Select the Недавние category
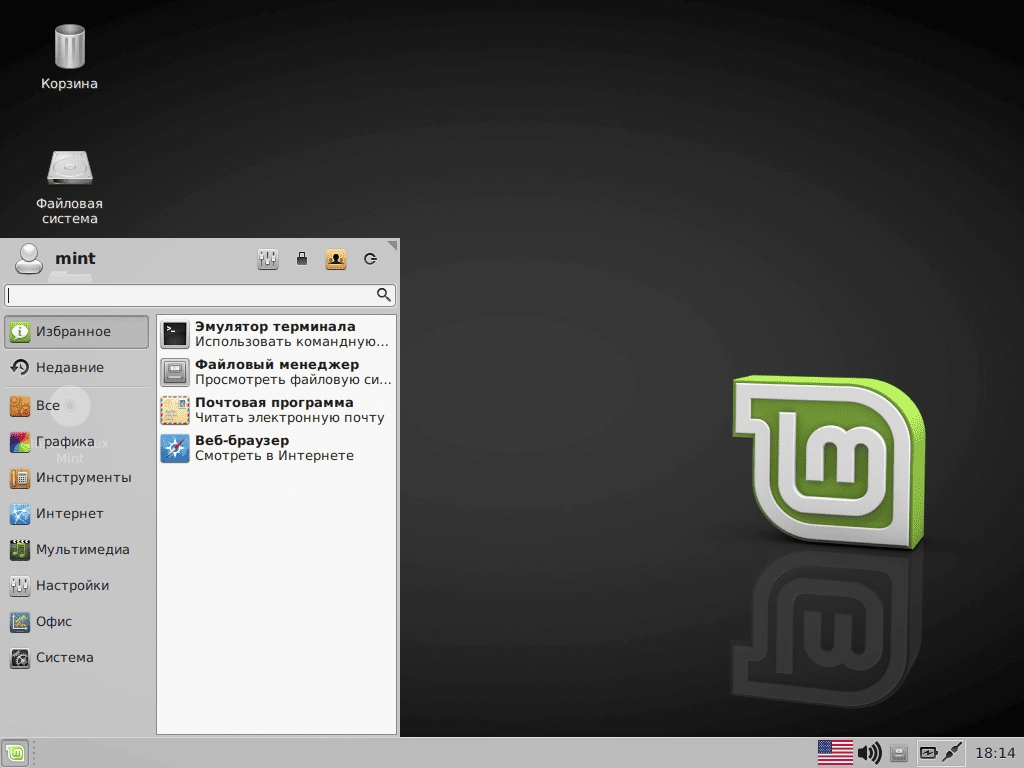Image resolution: width=1024 pixels, height=768 pixels. [x=76, y=368]
